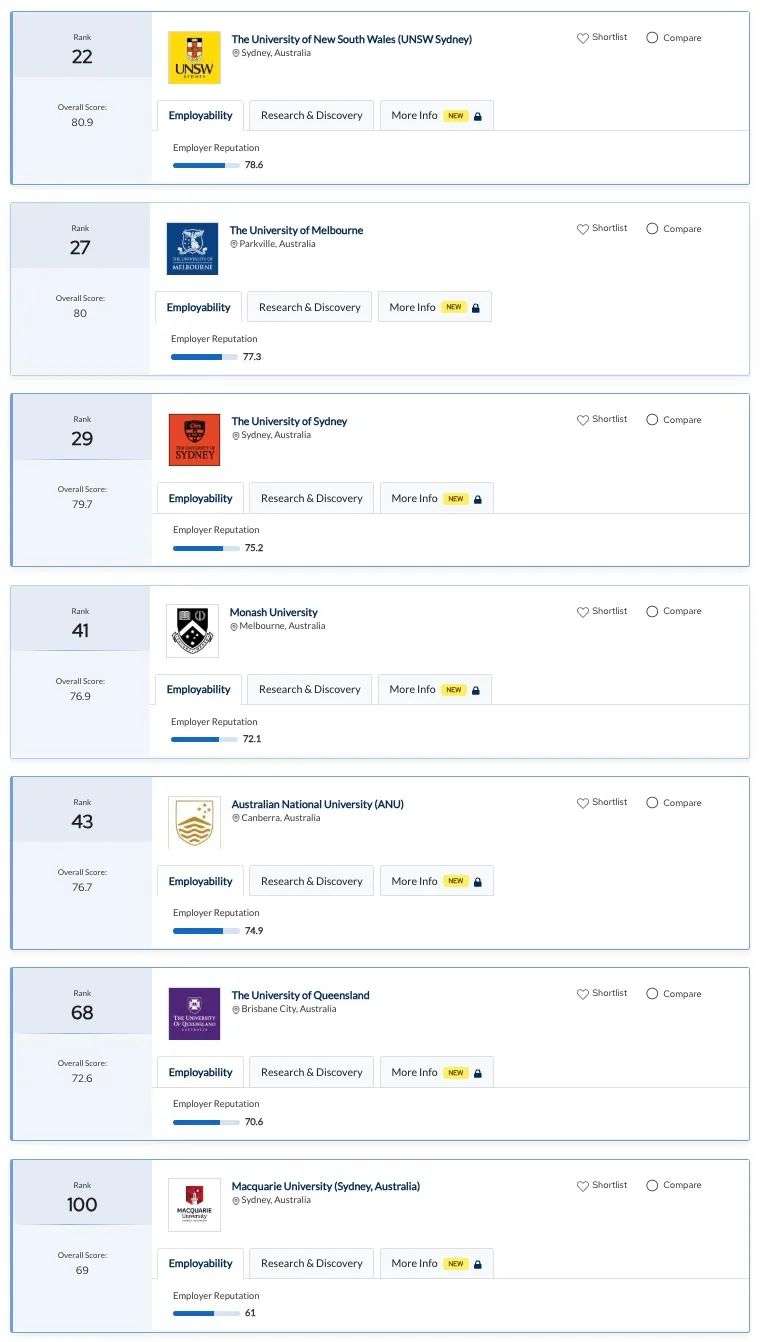Select Employability tab for Macquarie University
760x1342 pixels.
coord(200,1263)
